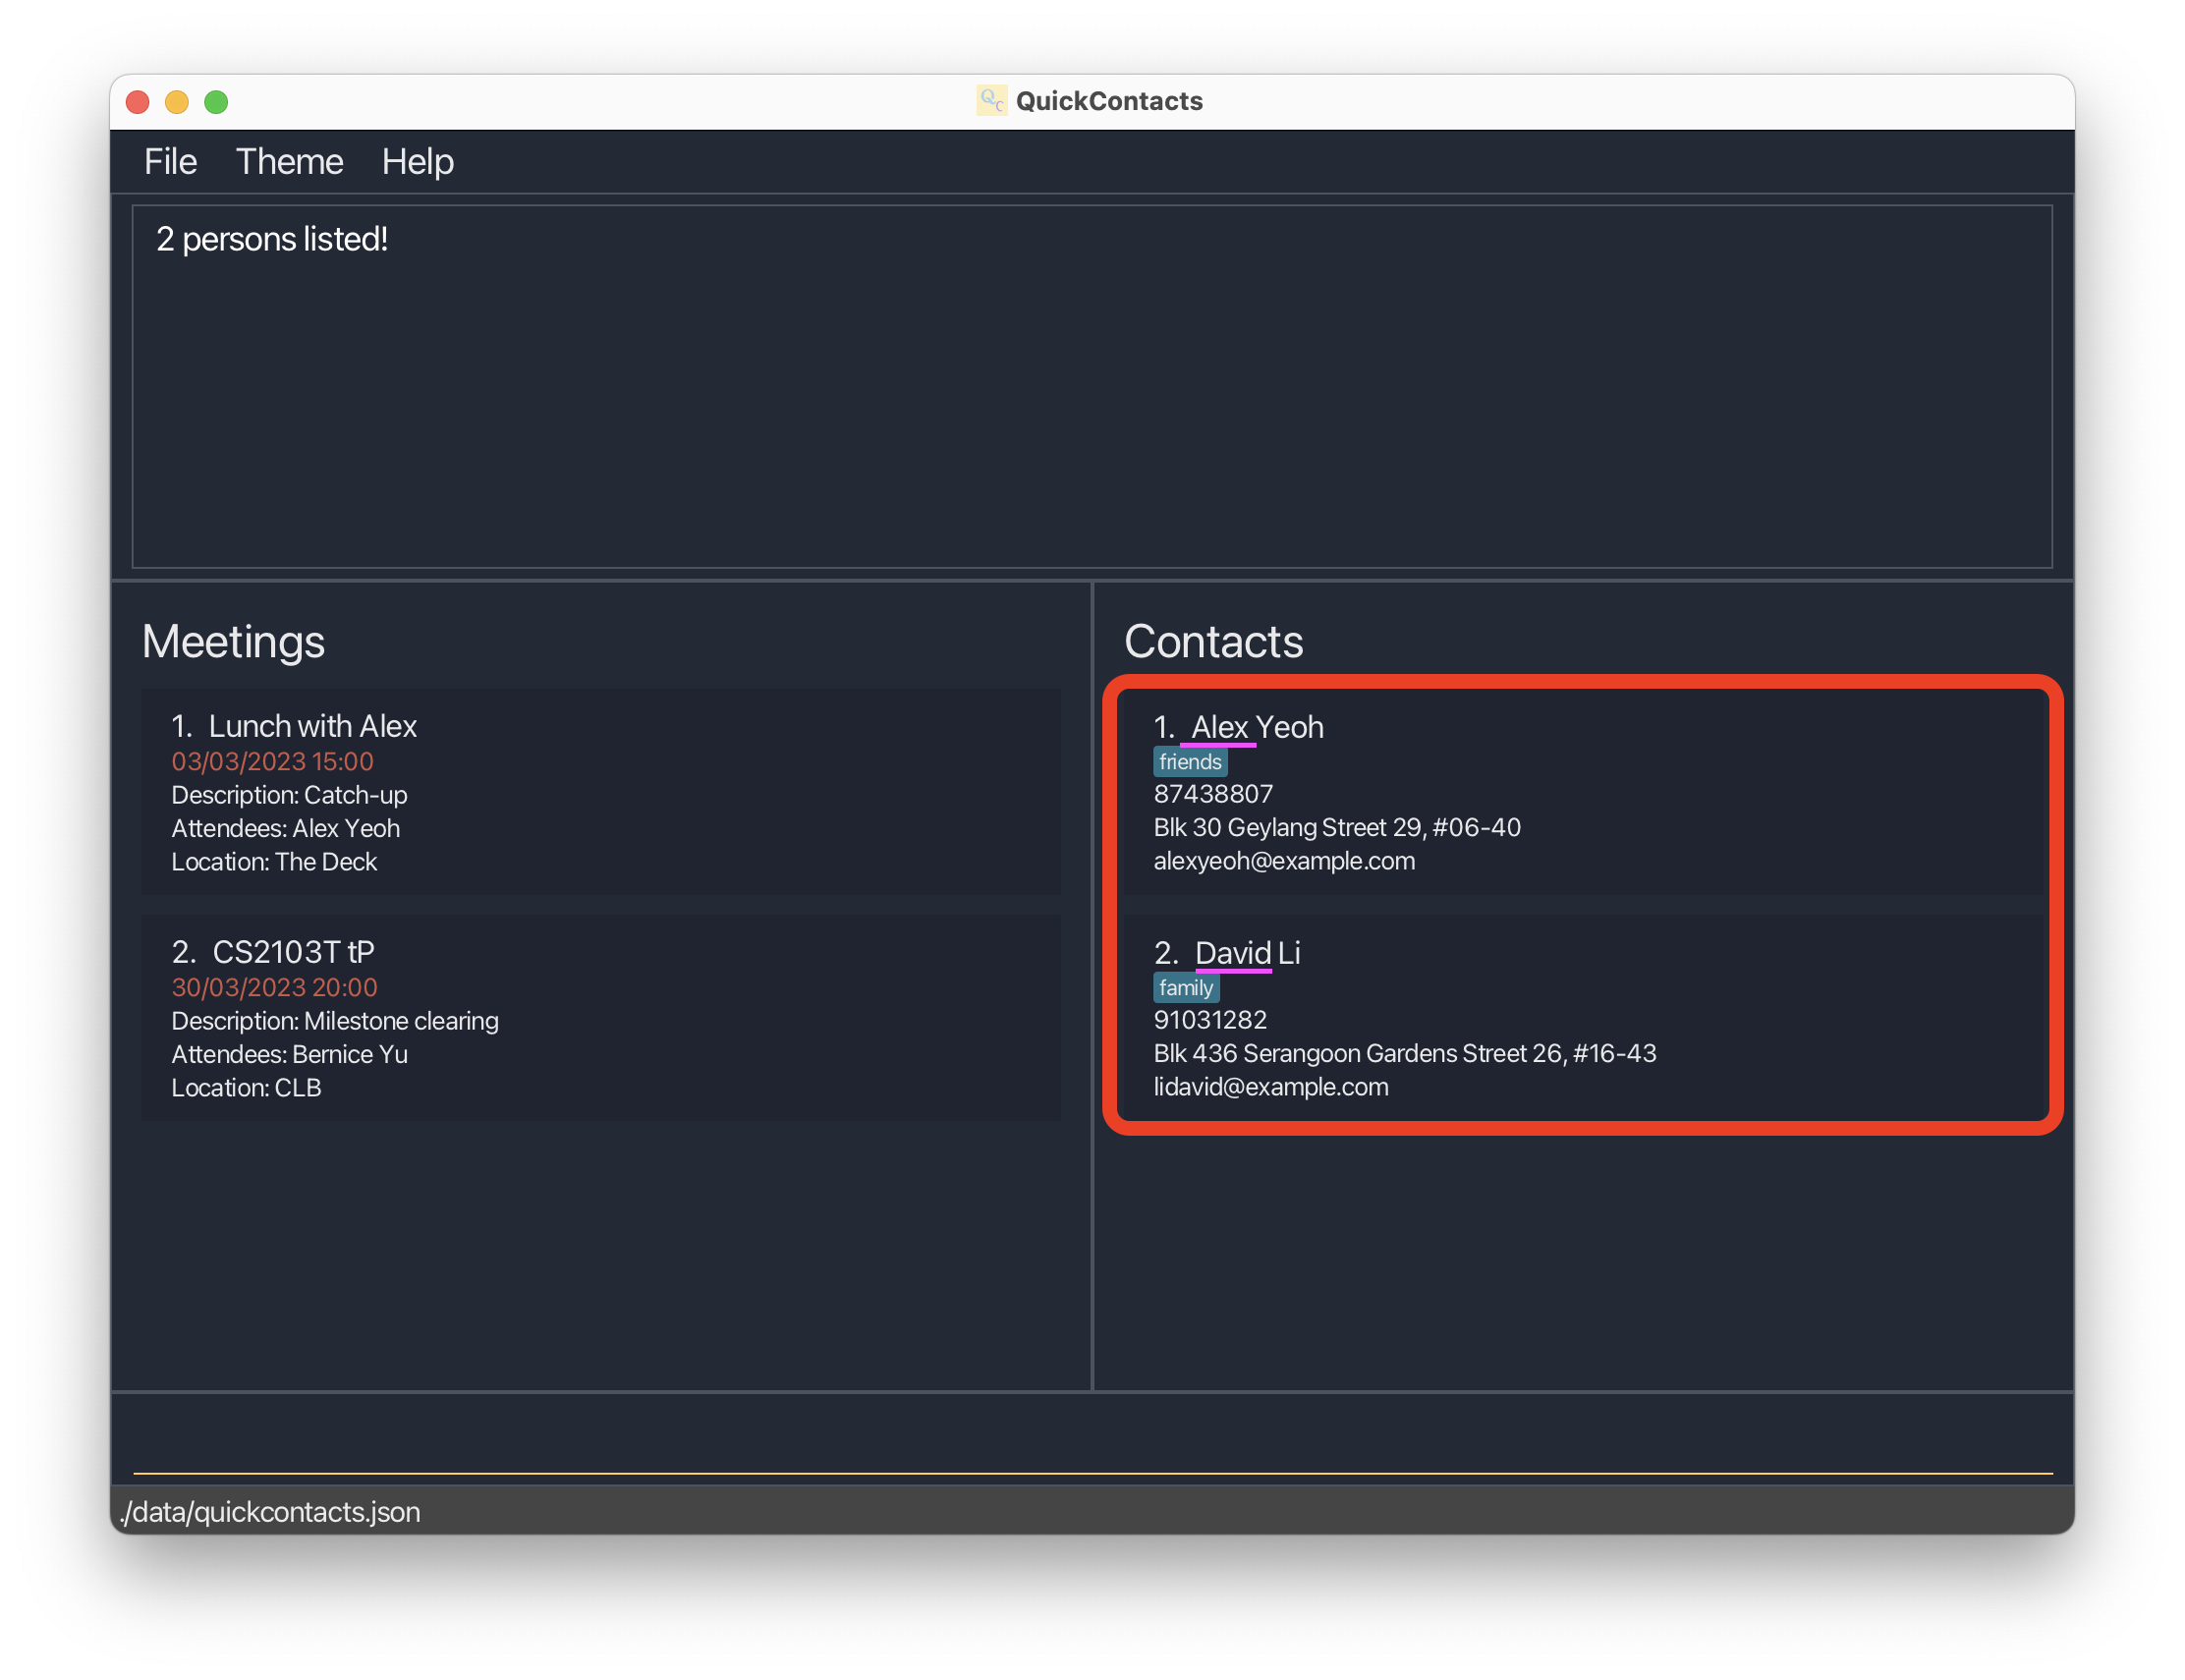Close the QuickContacts window

[138, 102]
